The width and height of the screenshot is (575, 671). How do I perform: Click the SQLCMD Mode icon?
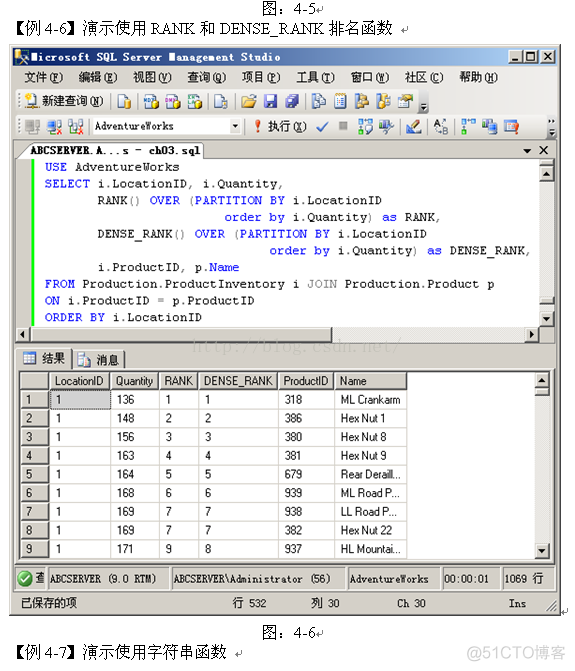(511, 127)
